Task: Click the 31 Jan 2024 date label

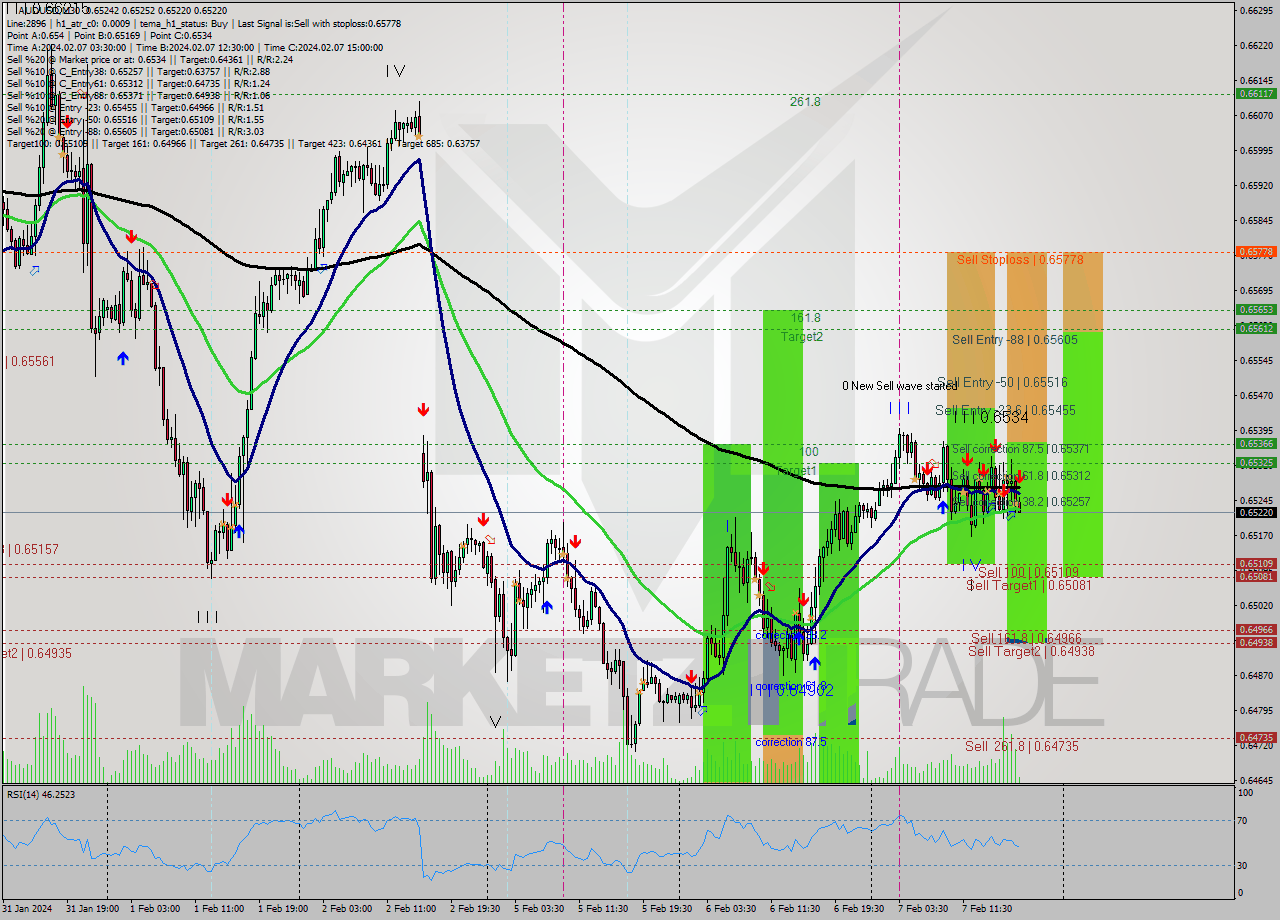Action: (26, 909)
